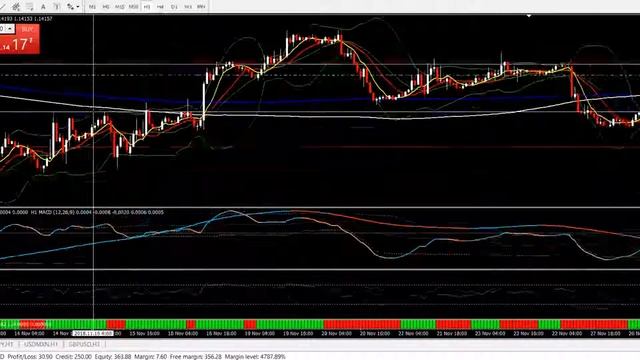
Task: Click the Profit/Loss: 30.90 status text
Action: 30,356
